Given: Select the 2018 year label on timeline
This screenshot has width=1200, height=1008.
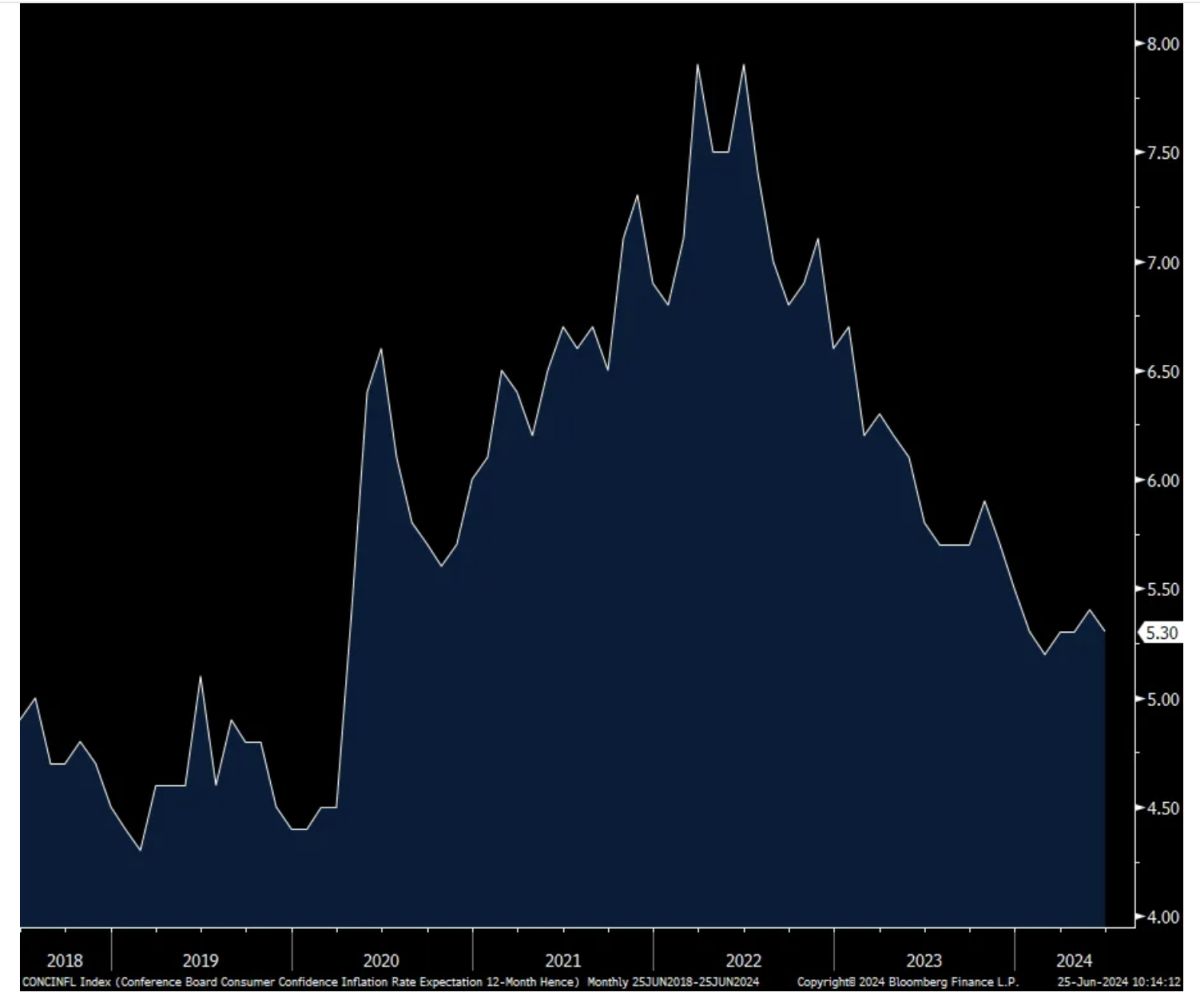Looking at the screenshot, I should click(x=65, y=961).
